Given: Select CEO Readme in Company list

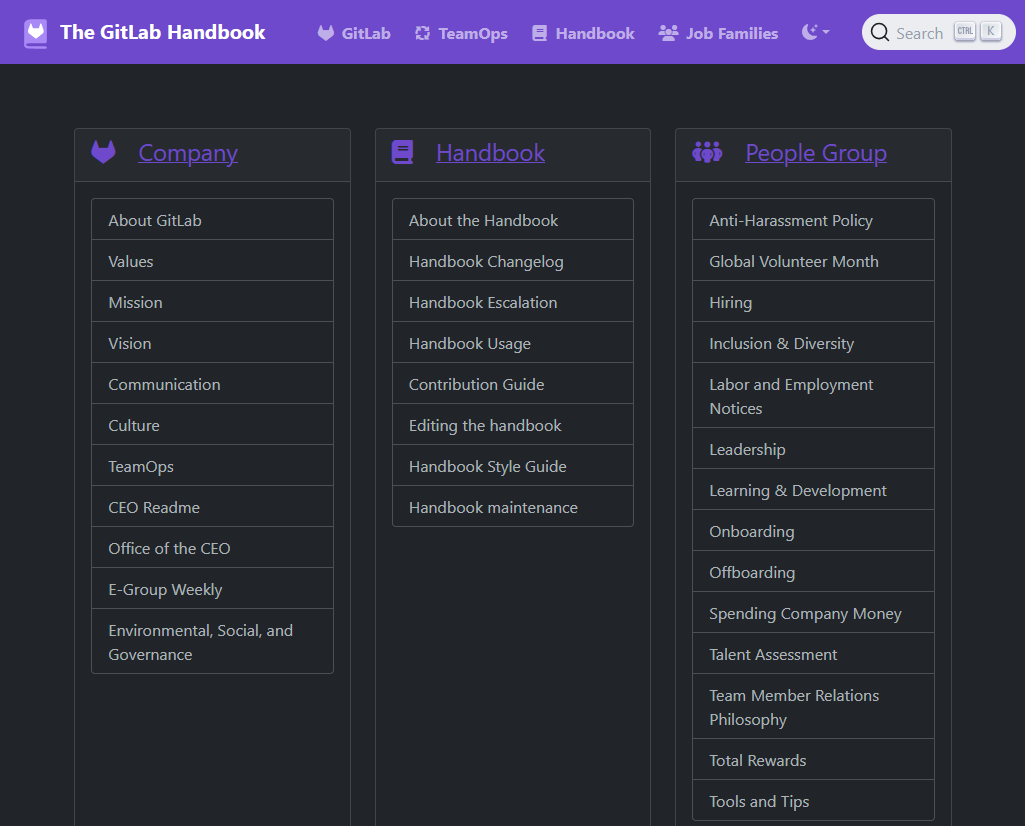Looking at the screenshot, I should (x=154, y=507).
